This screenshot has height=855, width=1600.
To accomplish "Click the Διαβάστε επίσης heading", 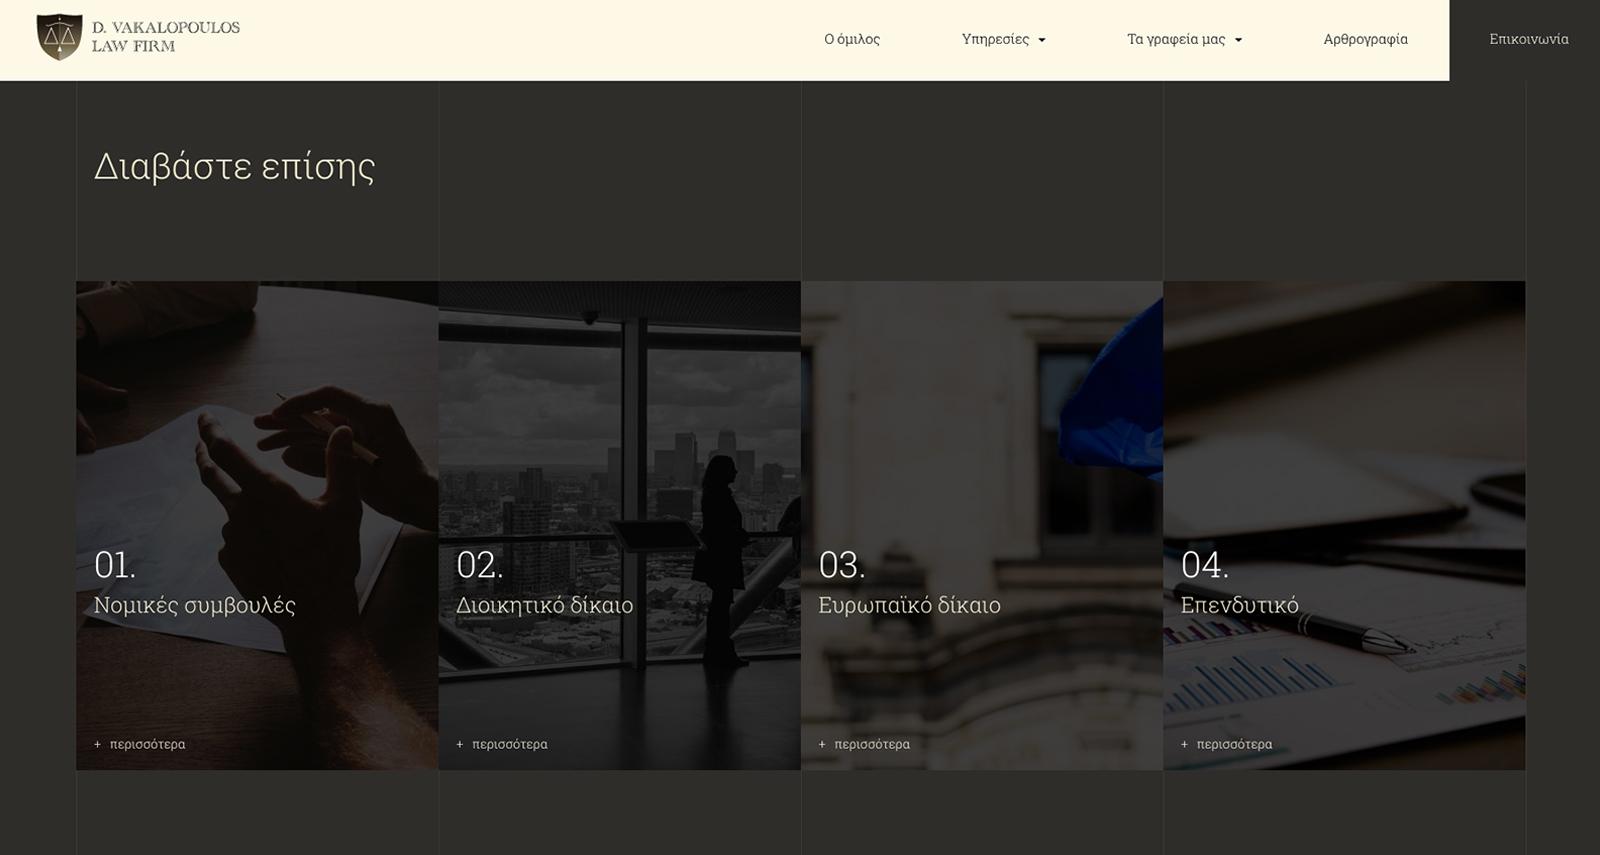I will [x=234, y=167].
